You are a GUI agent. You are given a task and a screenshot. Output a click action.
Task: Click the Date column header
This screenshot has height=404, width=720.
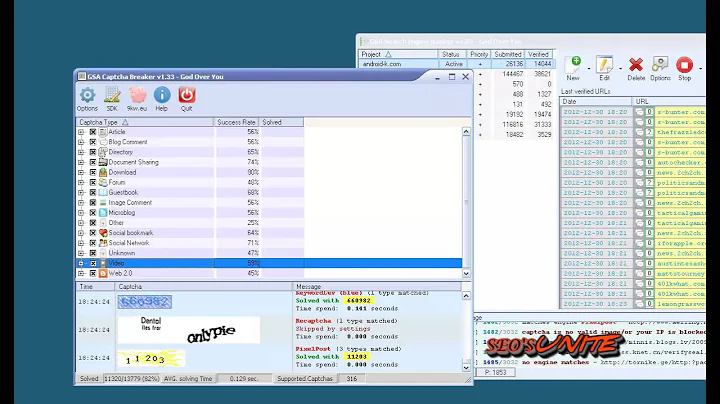595,101
